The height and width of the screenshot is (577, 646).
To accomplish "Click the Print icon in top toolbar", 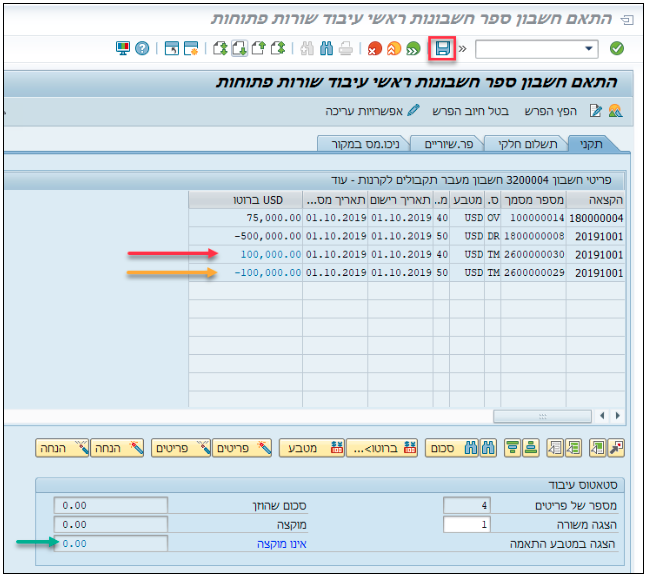I will tap(346, 49).
